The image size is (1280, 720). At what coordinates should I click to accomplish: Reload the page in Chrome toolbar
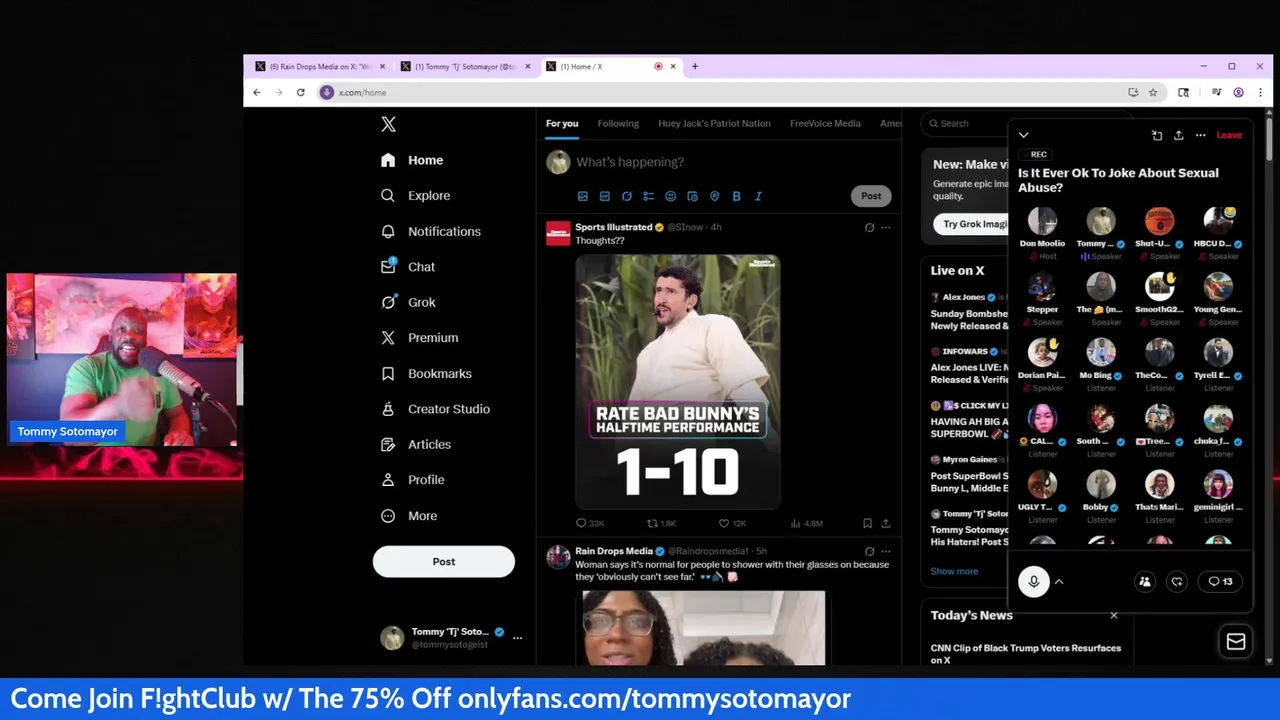(x=300, y=92)
